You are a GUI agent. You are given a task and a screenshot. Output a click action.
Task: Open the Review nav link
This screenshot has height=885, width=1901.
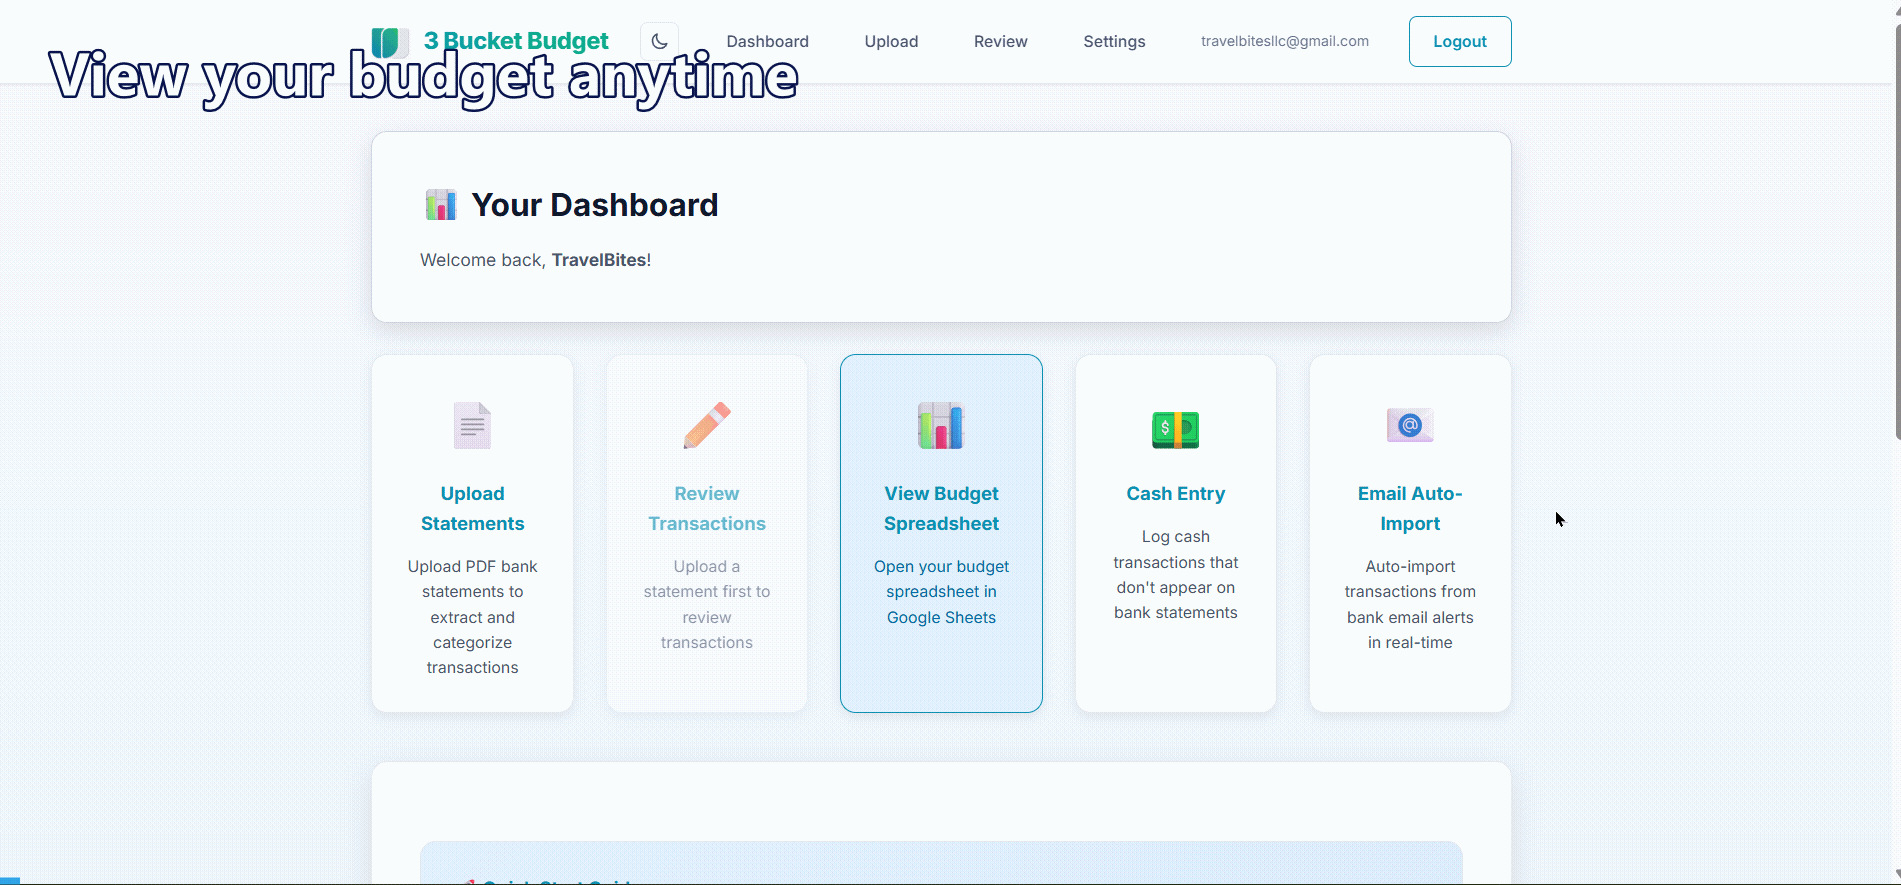[1000, 42]
